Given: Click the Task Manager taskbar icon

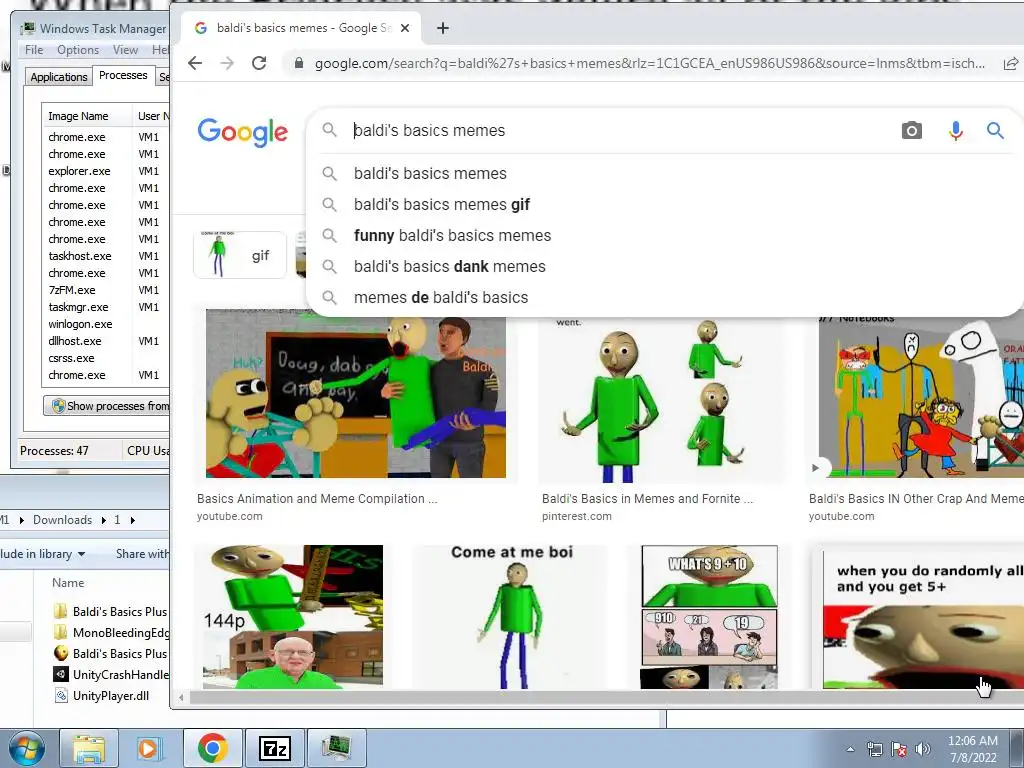Looking at the screenshot, I should (x=336, y=748).
